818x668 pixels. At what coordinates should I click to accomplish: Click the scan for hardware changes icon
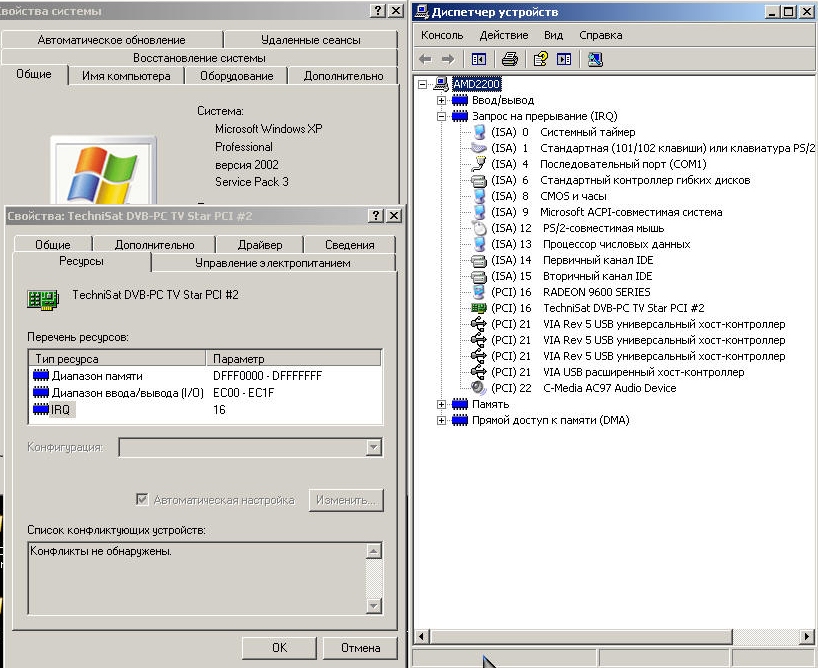click(595, 59)
